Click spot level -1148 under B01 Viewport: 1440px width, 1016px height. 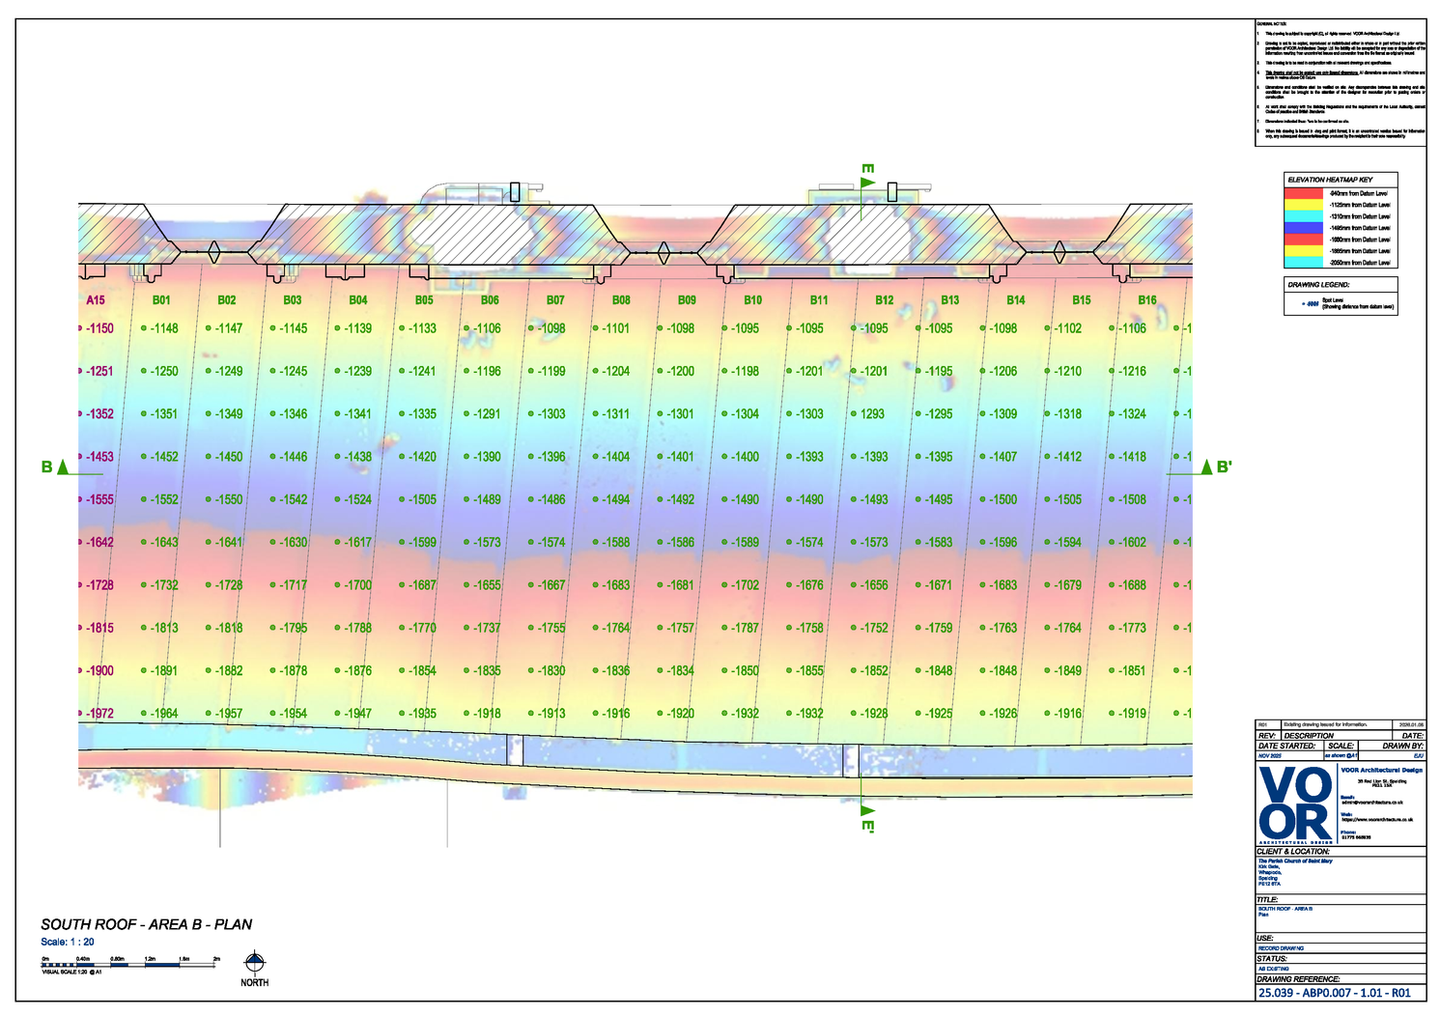pos(164,328)
